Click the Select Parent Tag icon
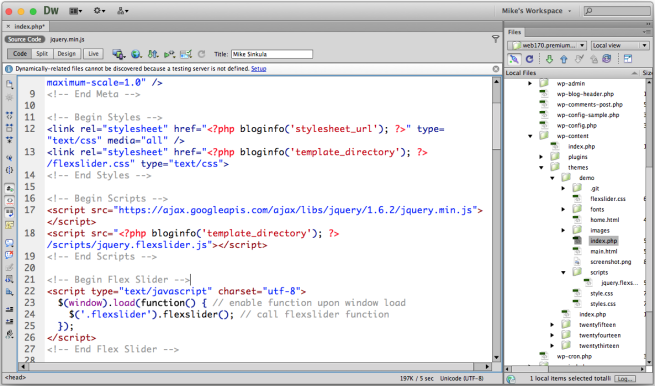 (x=9, y=158)
